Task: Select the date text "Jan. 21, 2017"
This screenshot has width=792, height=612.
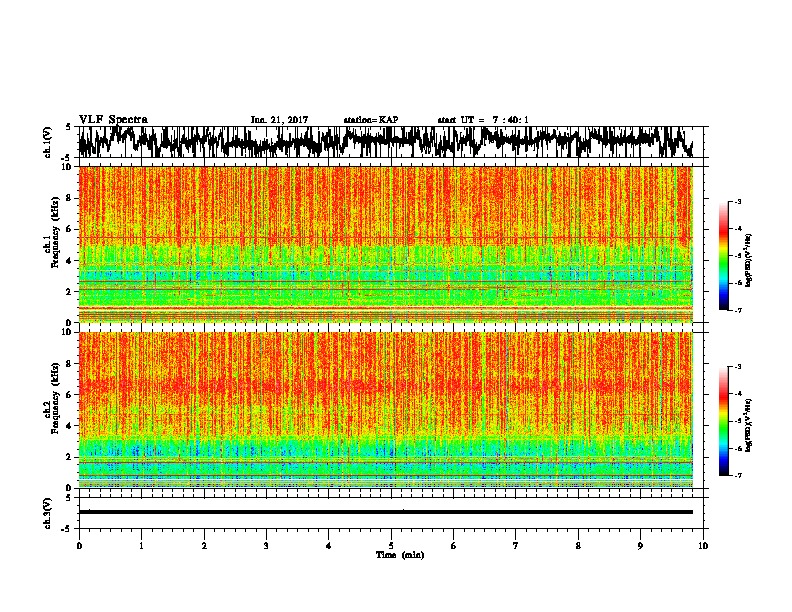Action: click(x=279, y=120)
